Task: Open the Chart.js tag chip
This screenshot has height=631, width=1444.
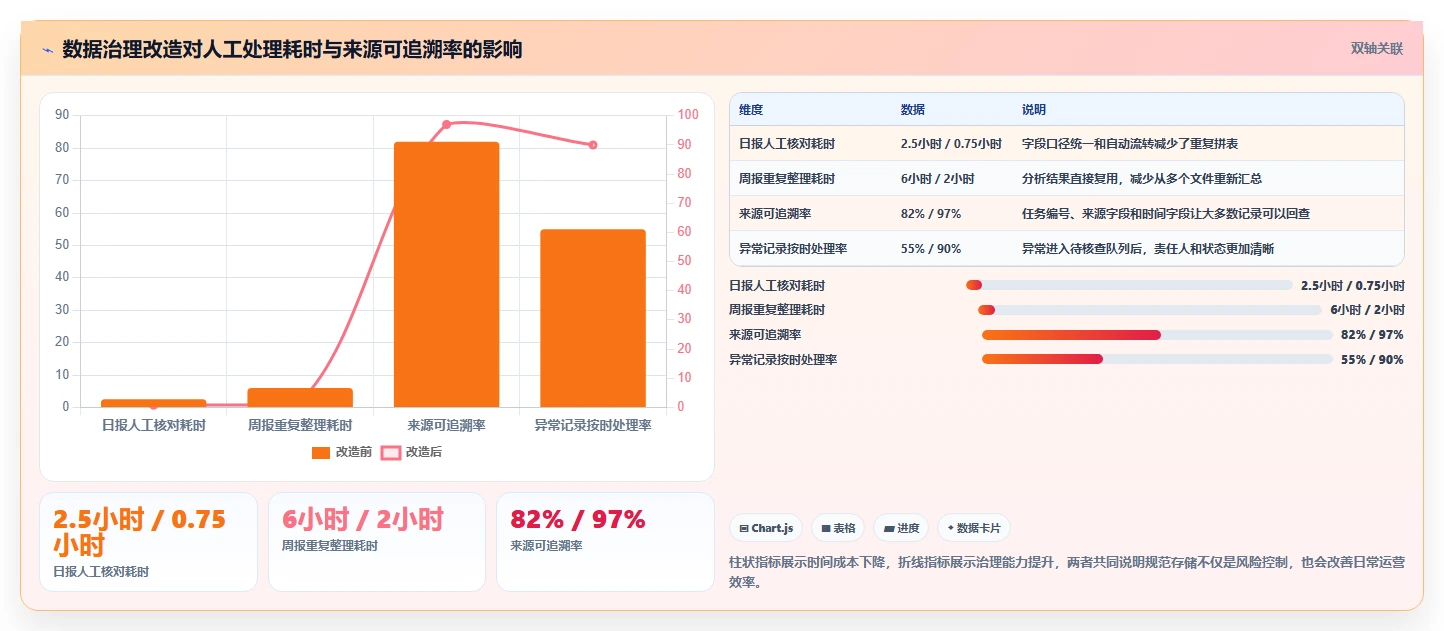Action: click(x=766, y=528)
